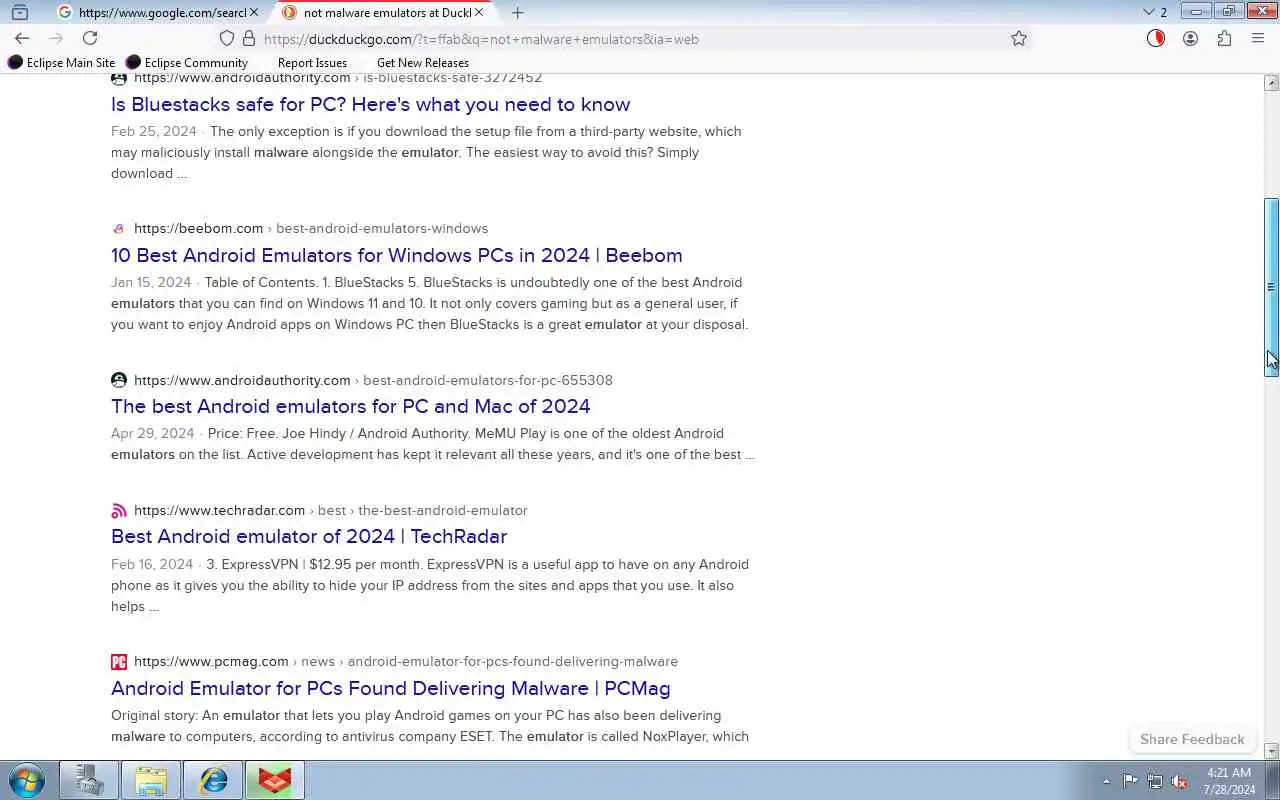Open the red extension icon in toolbar
Viewport: 1280px width, 800px height.
click(x=1156, y=38)
